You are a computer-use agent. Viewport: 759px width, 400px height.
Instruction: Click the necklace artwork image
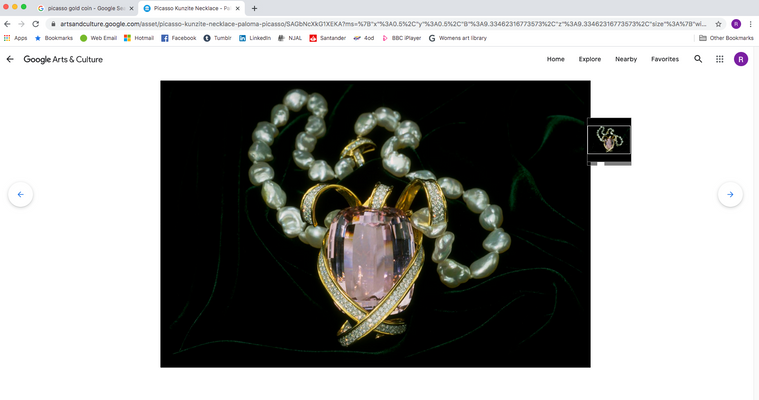coord(375,224)
